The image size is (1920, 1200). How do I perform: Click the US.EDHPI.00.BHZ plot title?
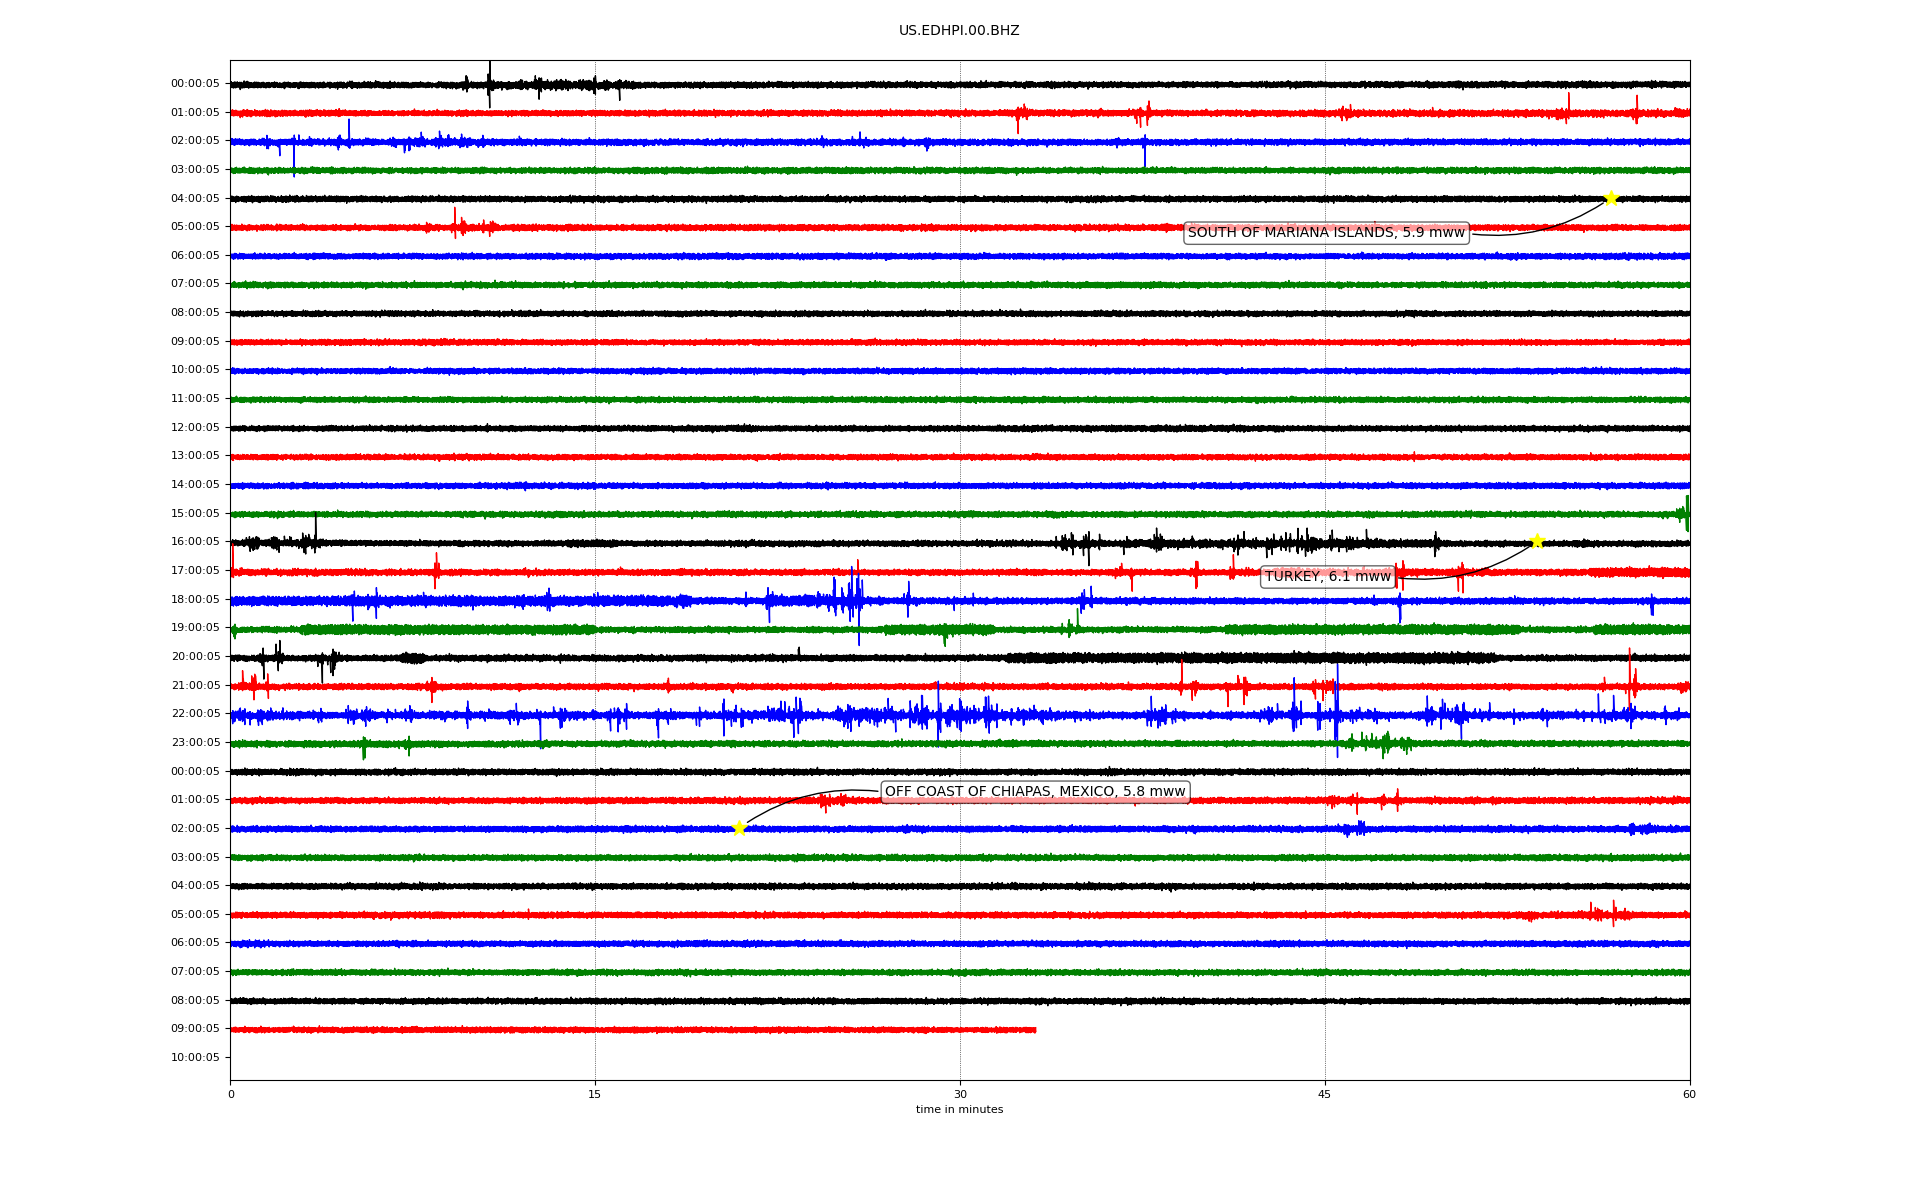coord(959,31)
